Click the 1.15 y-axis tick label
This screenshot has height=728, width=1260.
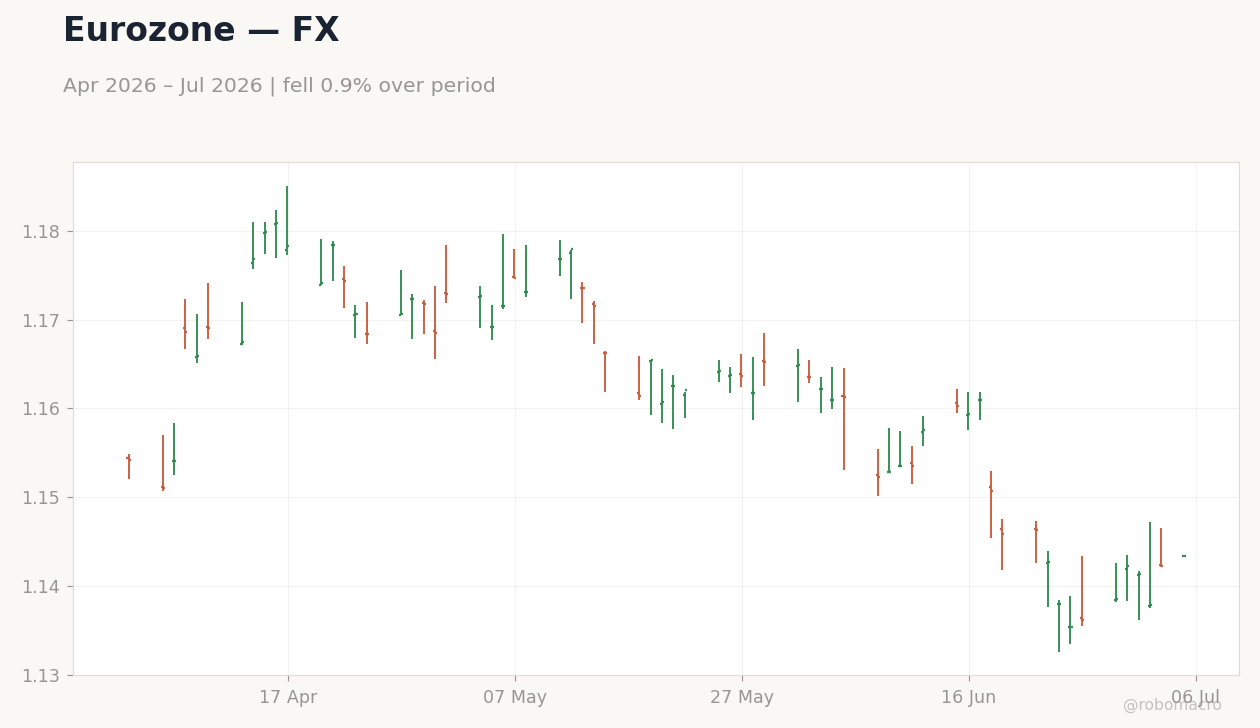41,498
